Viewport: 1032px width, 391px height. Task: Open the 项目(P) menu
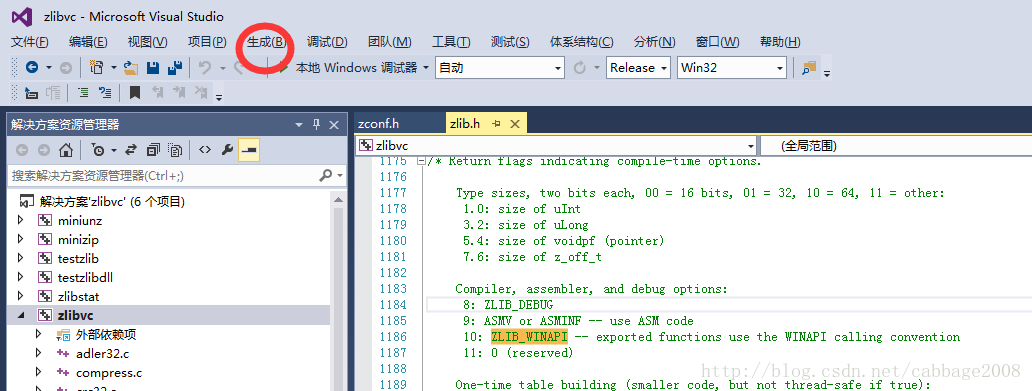point(207,42)
